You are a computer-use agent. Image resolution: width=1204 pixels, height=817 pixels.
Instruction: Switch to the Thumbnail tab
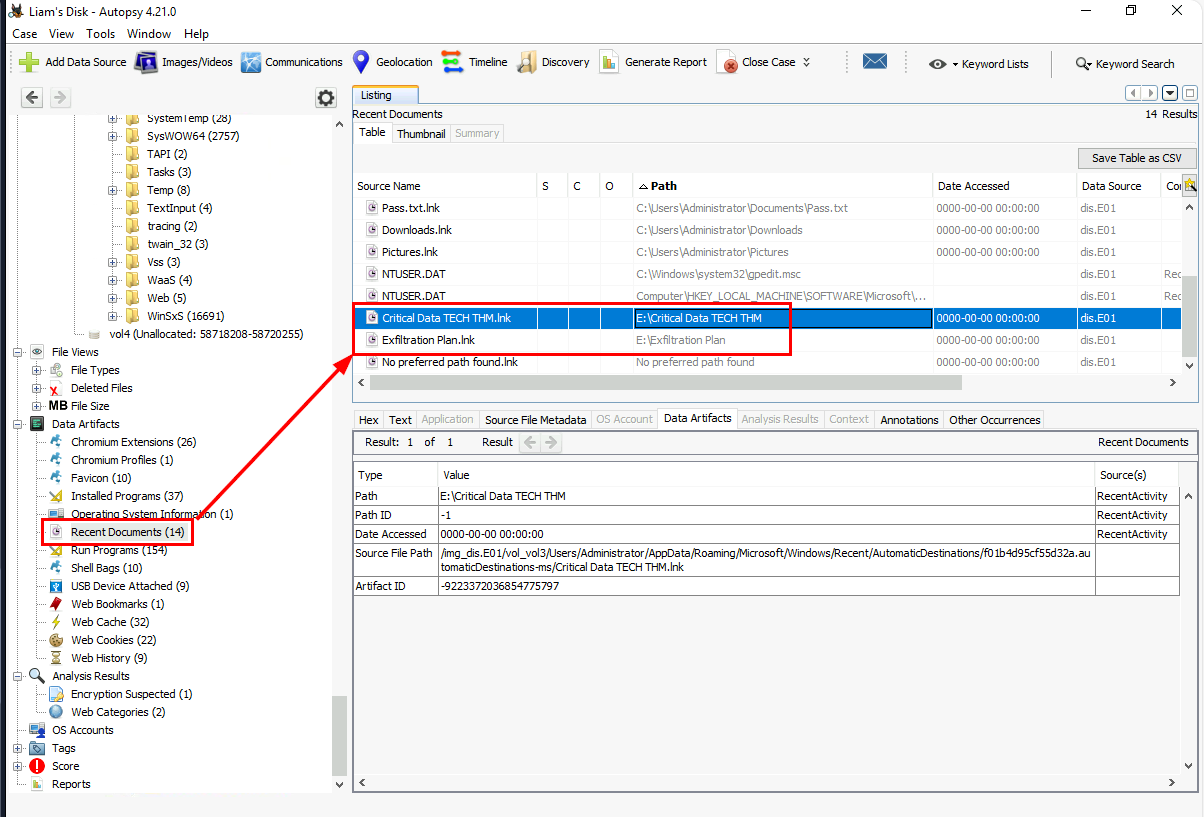pos(421,133)
